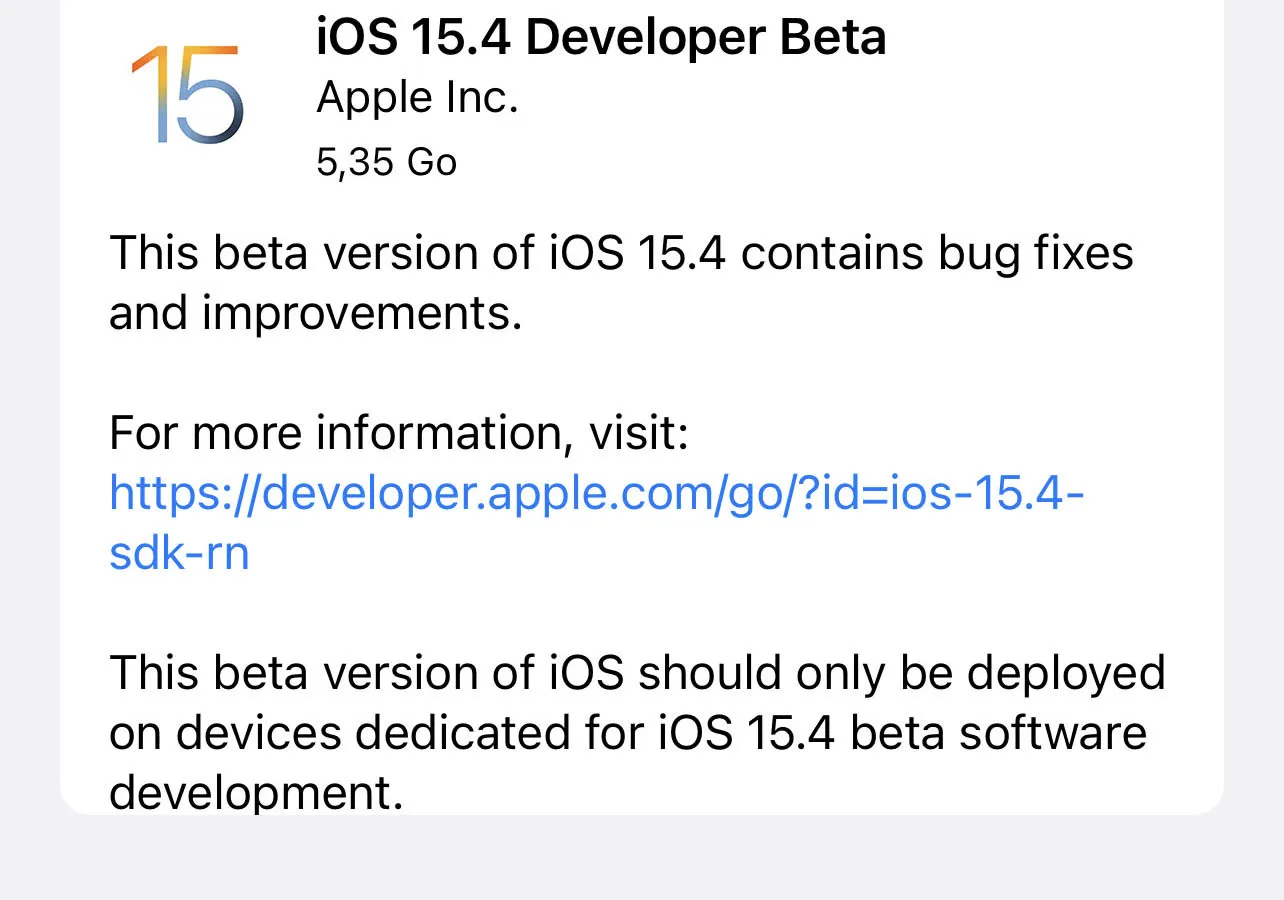Open the developer.apple.com release notes link
The height and width of the screenshot is (900, 1284).
pos(597,492)
